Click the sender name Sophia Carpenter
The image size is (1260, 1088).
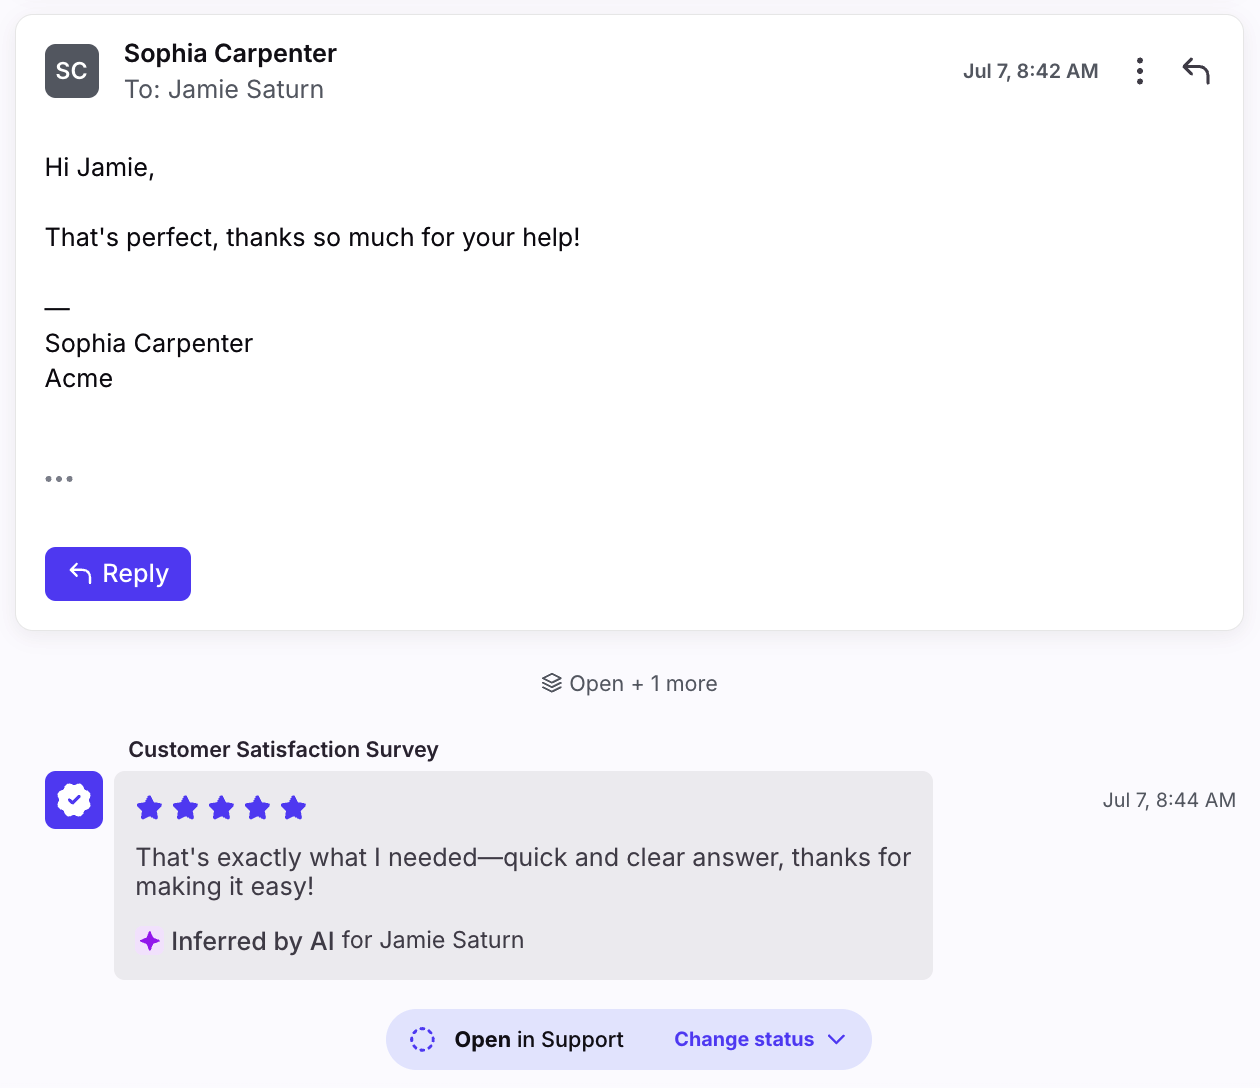pos(230,53)
